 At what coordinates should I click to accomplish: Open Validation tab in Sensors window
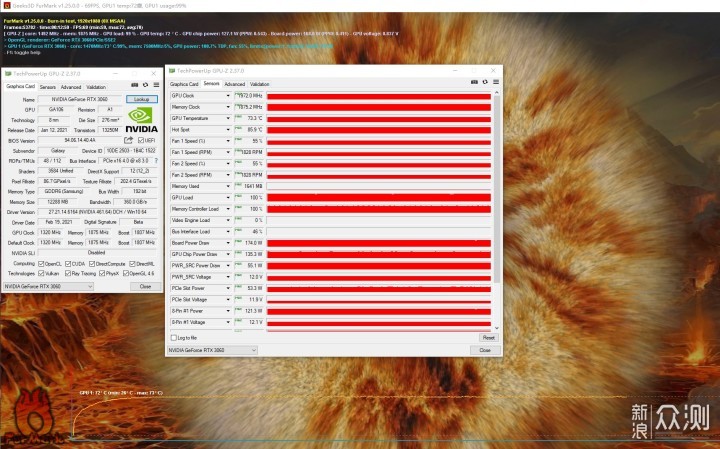coord(259,84)
